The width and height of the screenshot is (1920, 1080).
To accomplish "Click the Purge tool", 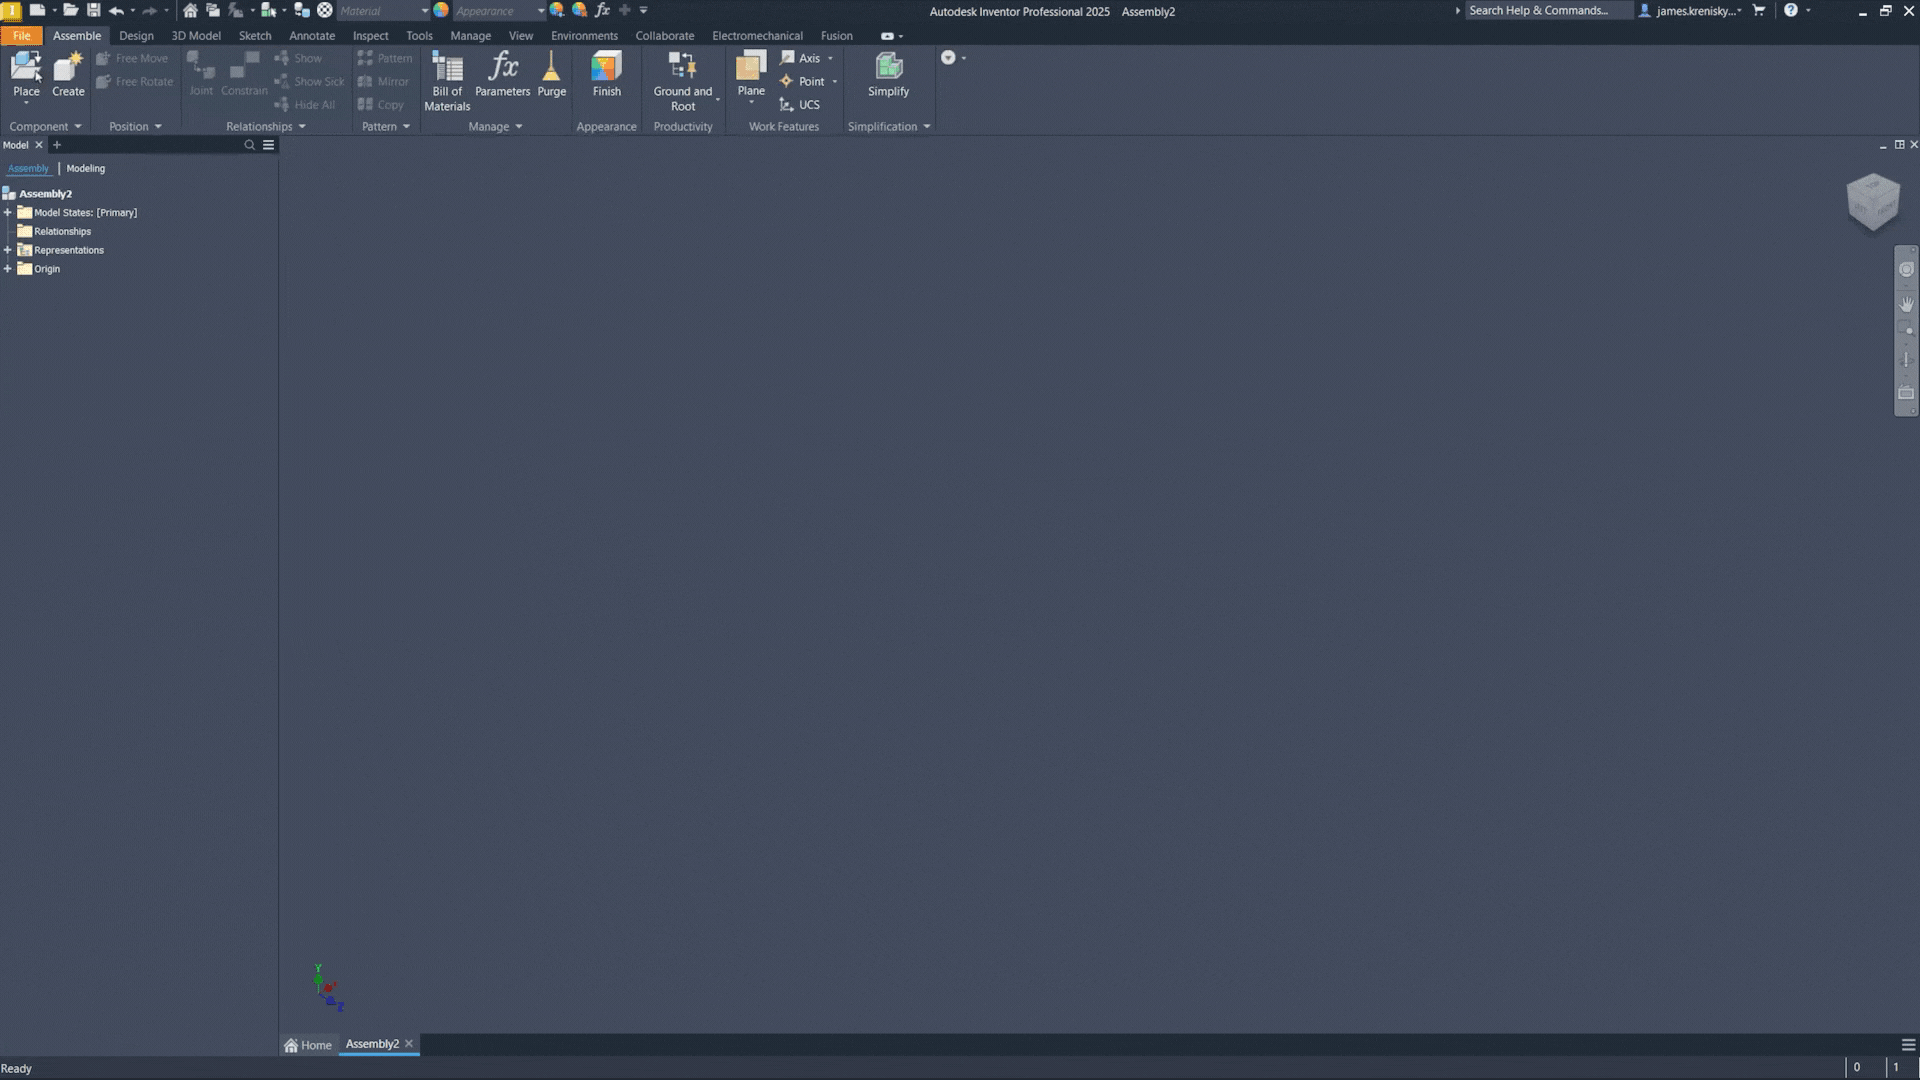I will coord(551,74).
